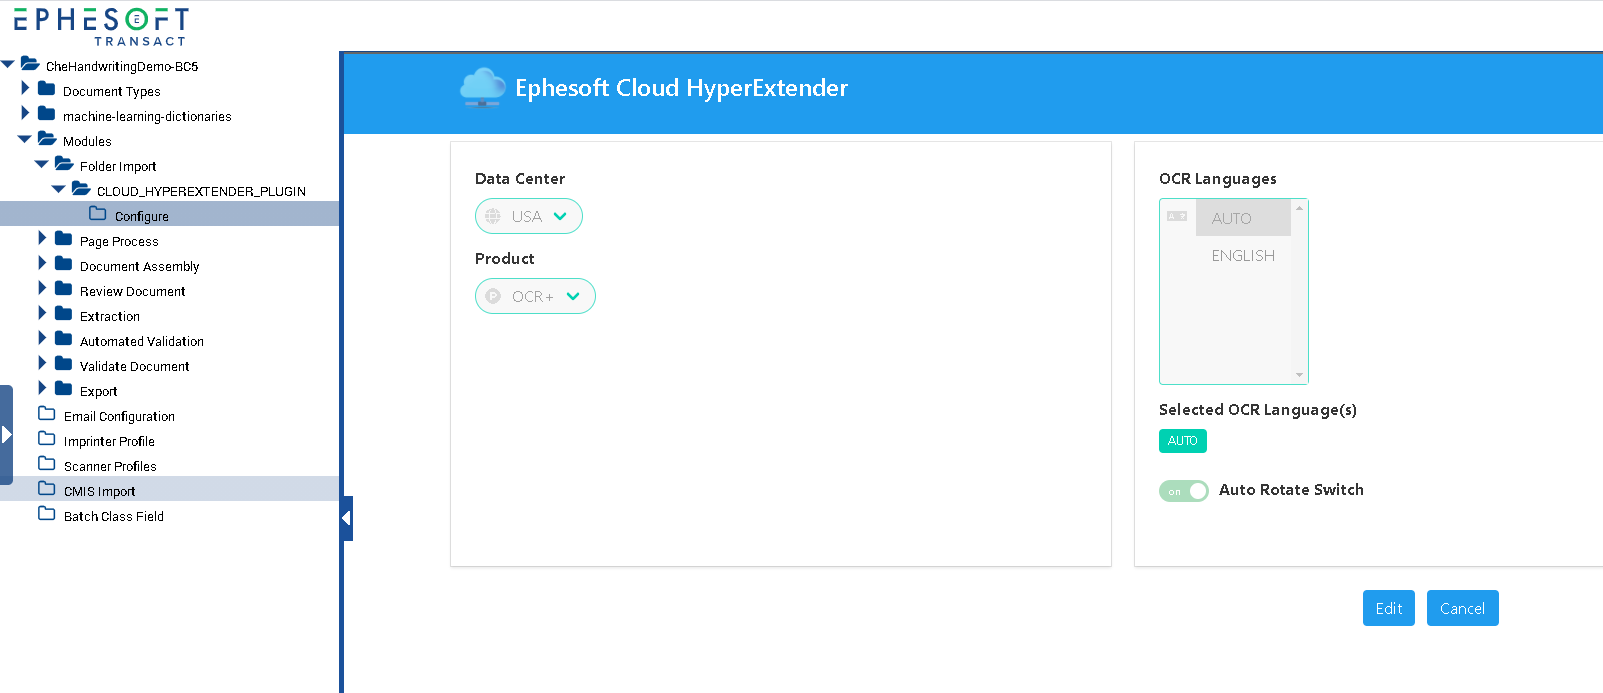1603x693 pixels.
Task: Click the folder icon beside Document Types
Action: 46,89
